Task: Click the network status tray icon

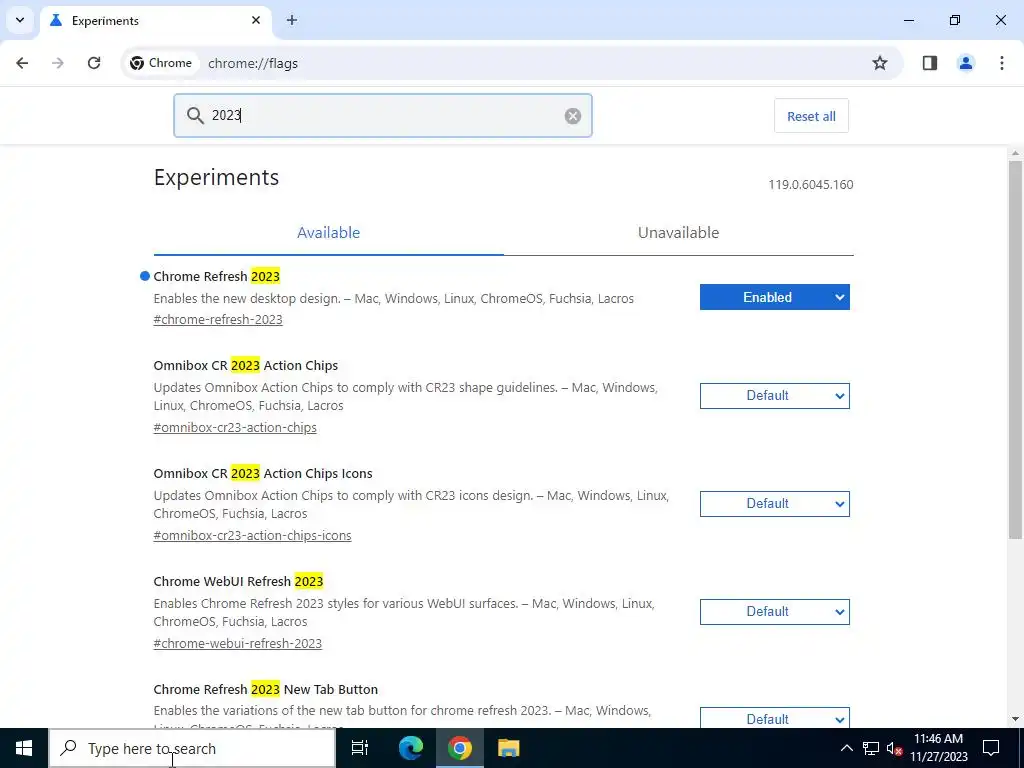Action: 871,748
